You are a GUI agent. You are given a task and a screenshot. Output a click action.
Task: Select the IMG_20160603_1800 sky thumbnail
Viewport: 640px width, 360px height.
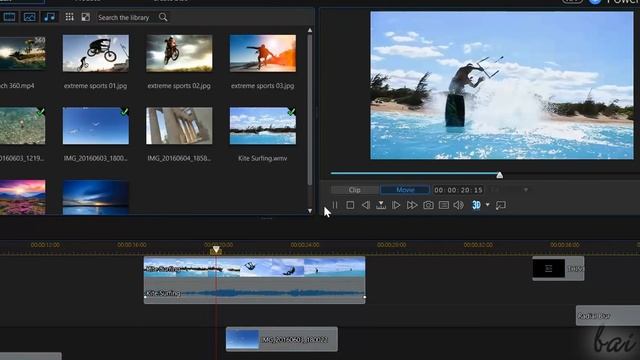[x=96, y=126]
